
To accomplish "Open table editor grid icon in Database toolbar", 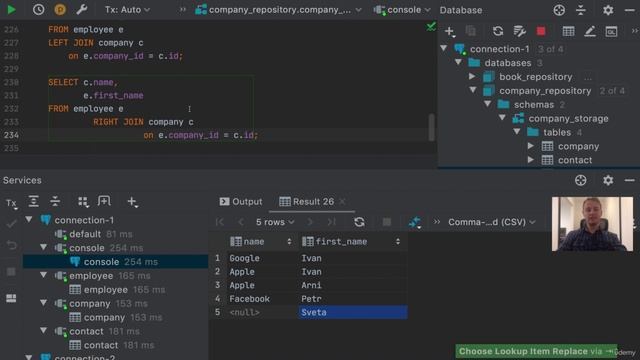I will click(568, 31).
